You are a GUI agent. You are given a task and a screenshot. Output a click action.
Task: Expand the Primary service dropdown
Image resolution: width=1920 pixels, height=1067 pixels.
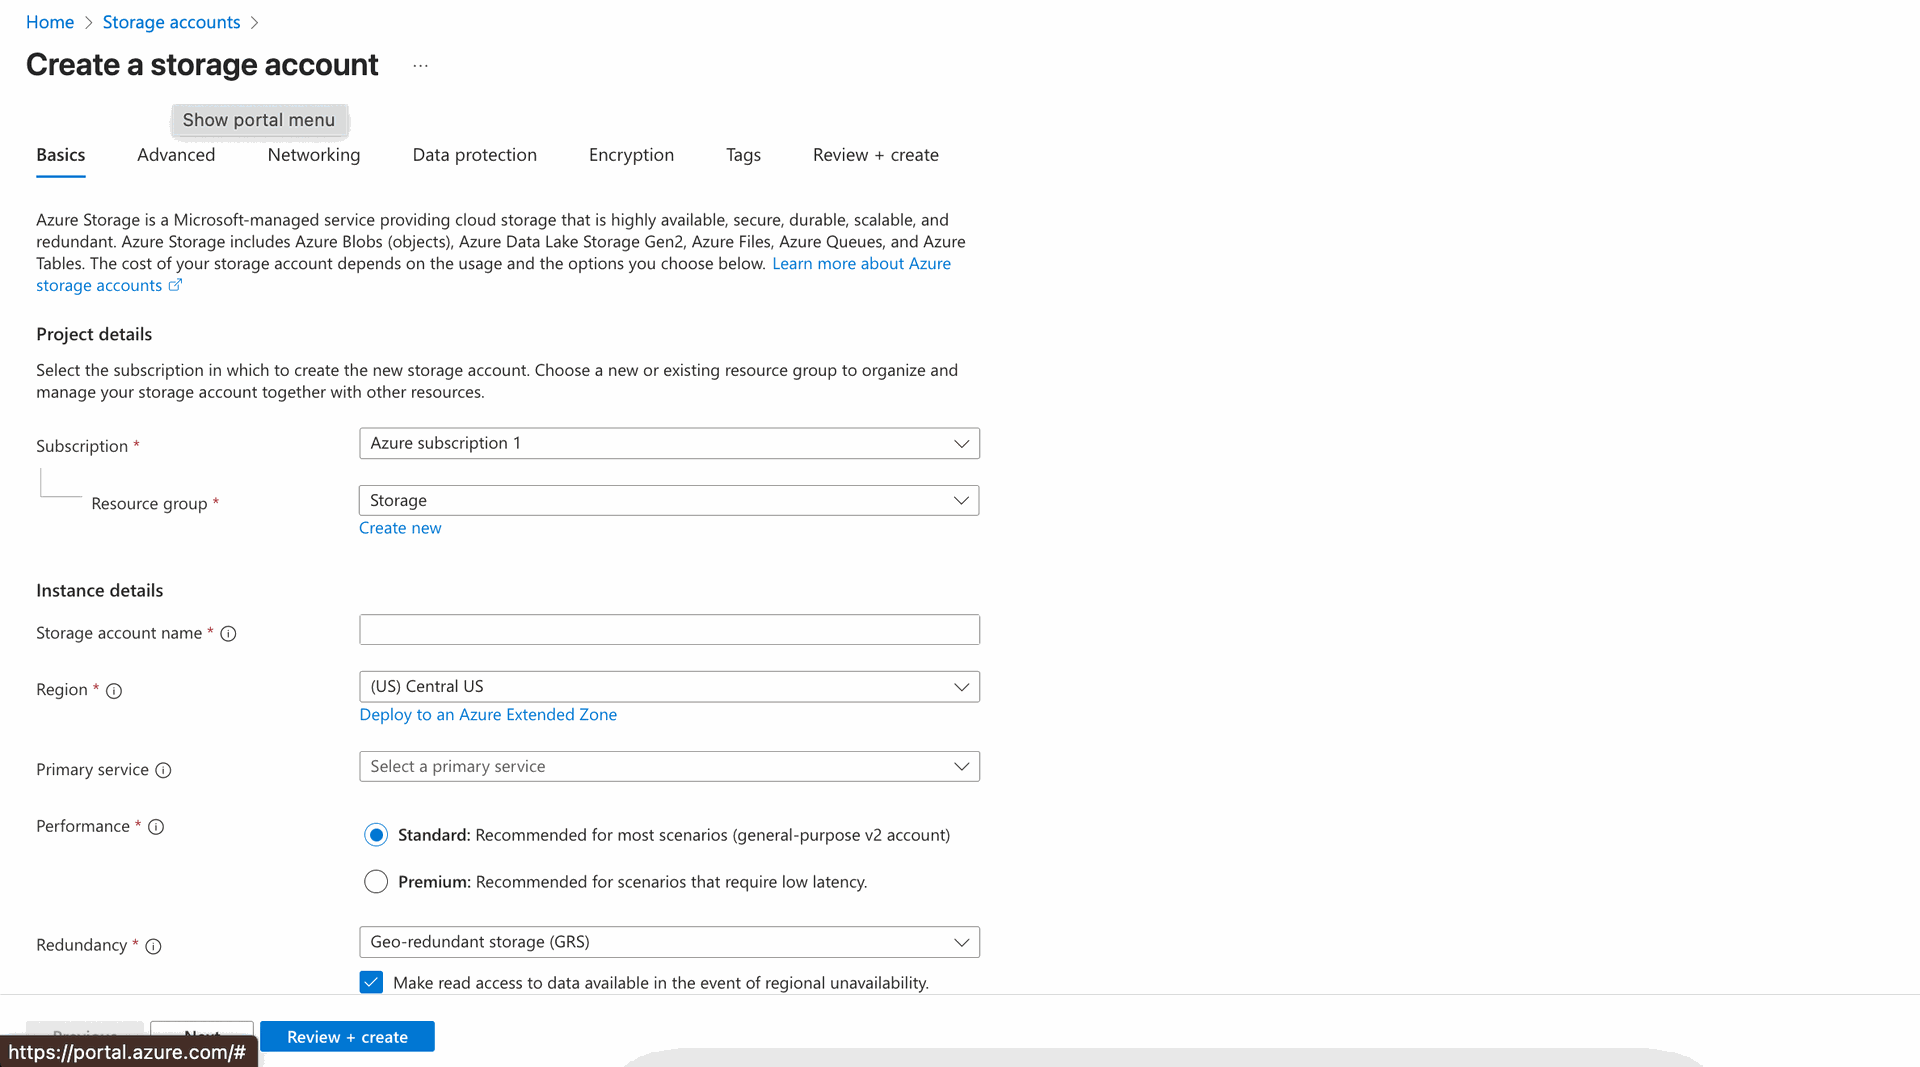[669, 767]
